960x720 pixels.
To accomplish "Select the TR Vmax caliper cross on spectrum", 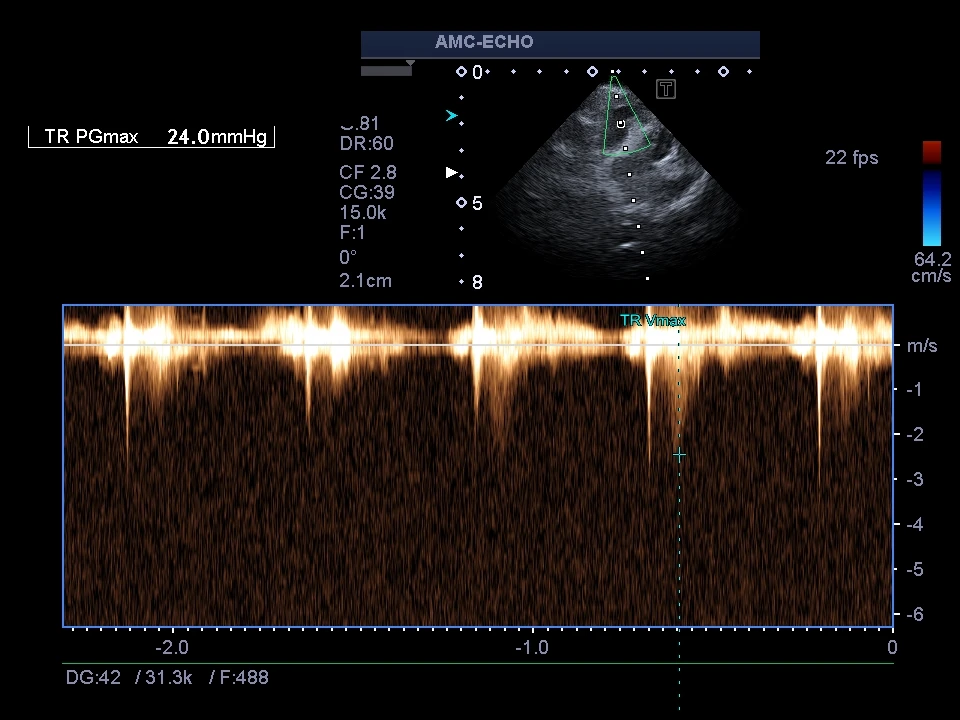I will (x=679, y=455).
